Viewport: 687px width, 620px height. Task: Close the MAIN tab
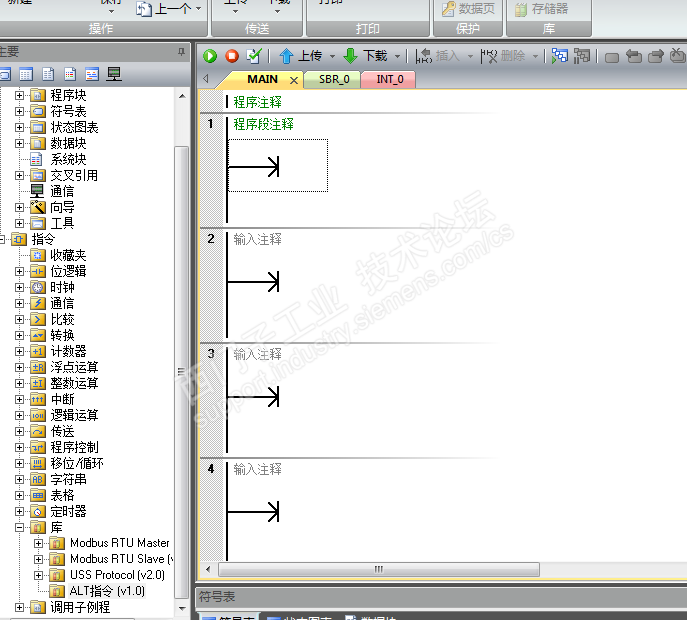tap(294, 80)
